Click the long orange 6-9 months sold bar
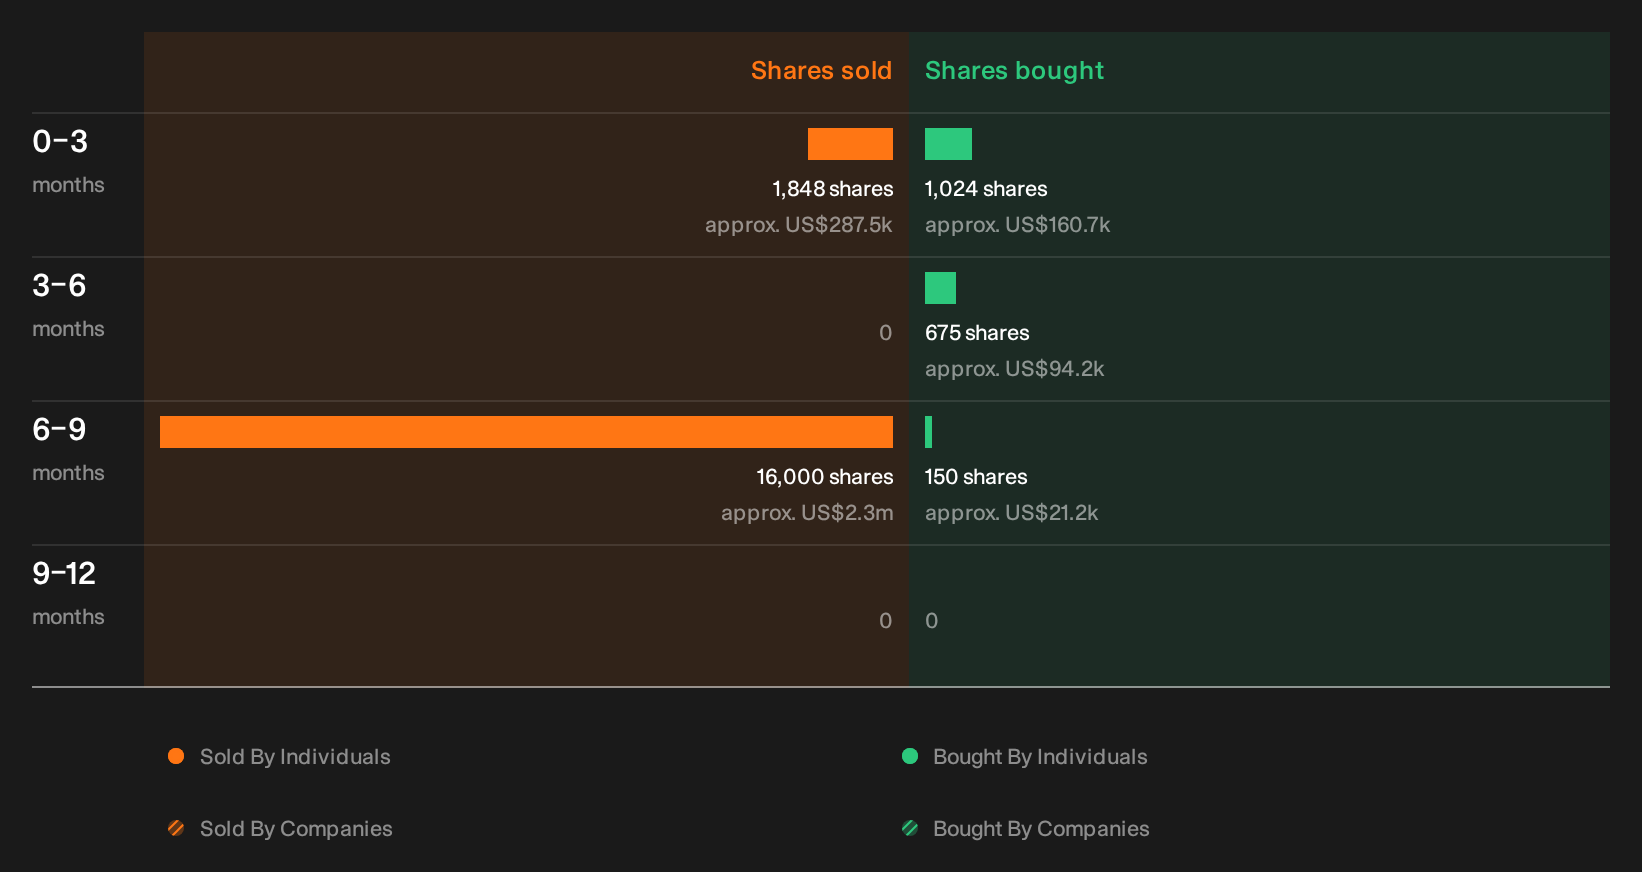The image size is (1642, 872). pyautogui.click(x=526, y=432)
